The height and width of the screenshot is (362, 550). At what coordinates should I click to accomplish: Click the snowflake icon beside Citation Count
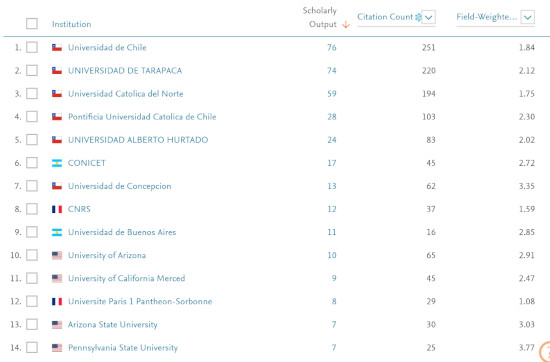418,17
